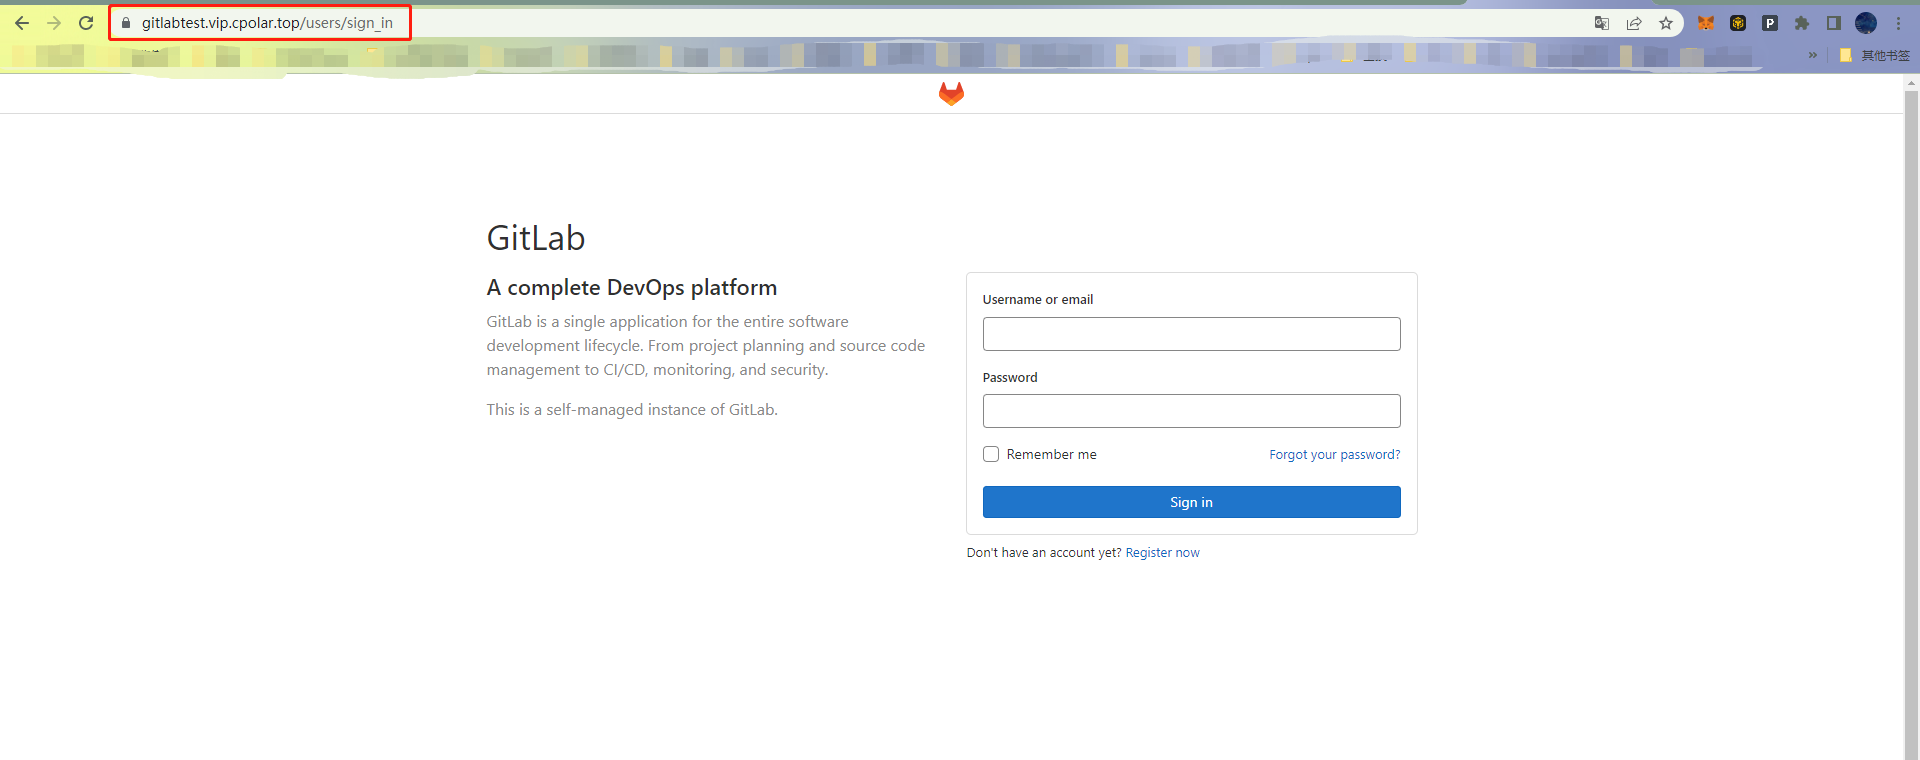Screen dimensions: 1920x760
Task: Focus the Username or email field
Action: pyautogui.click(x=1191, y=334)
